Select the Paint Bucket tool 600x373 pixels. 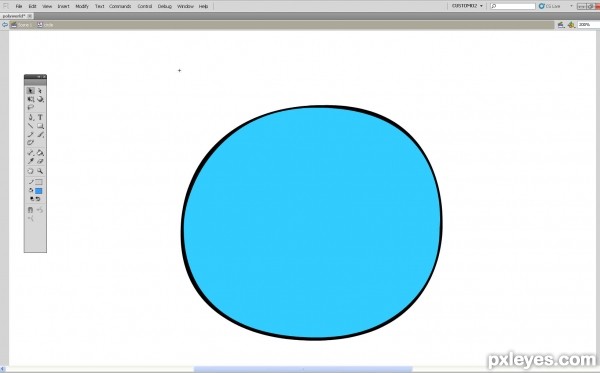coord(40,153)
